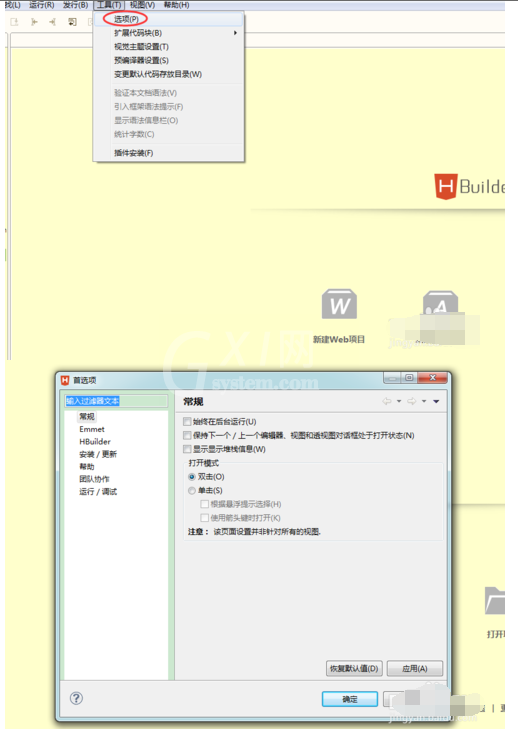
Task: Select the 双击(O) radio button
Action: [192, 477]
